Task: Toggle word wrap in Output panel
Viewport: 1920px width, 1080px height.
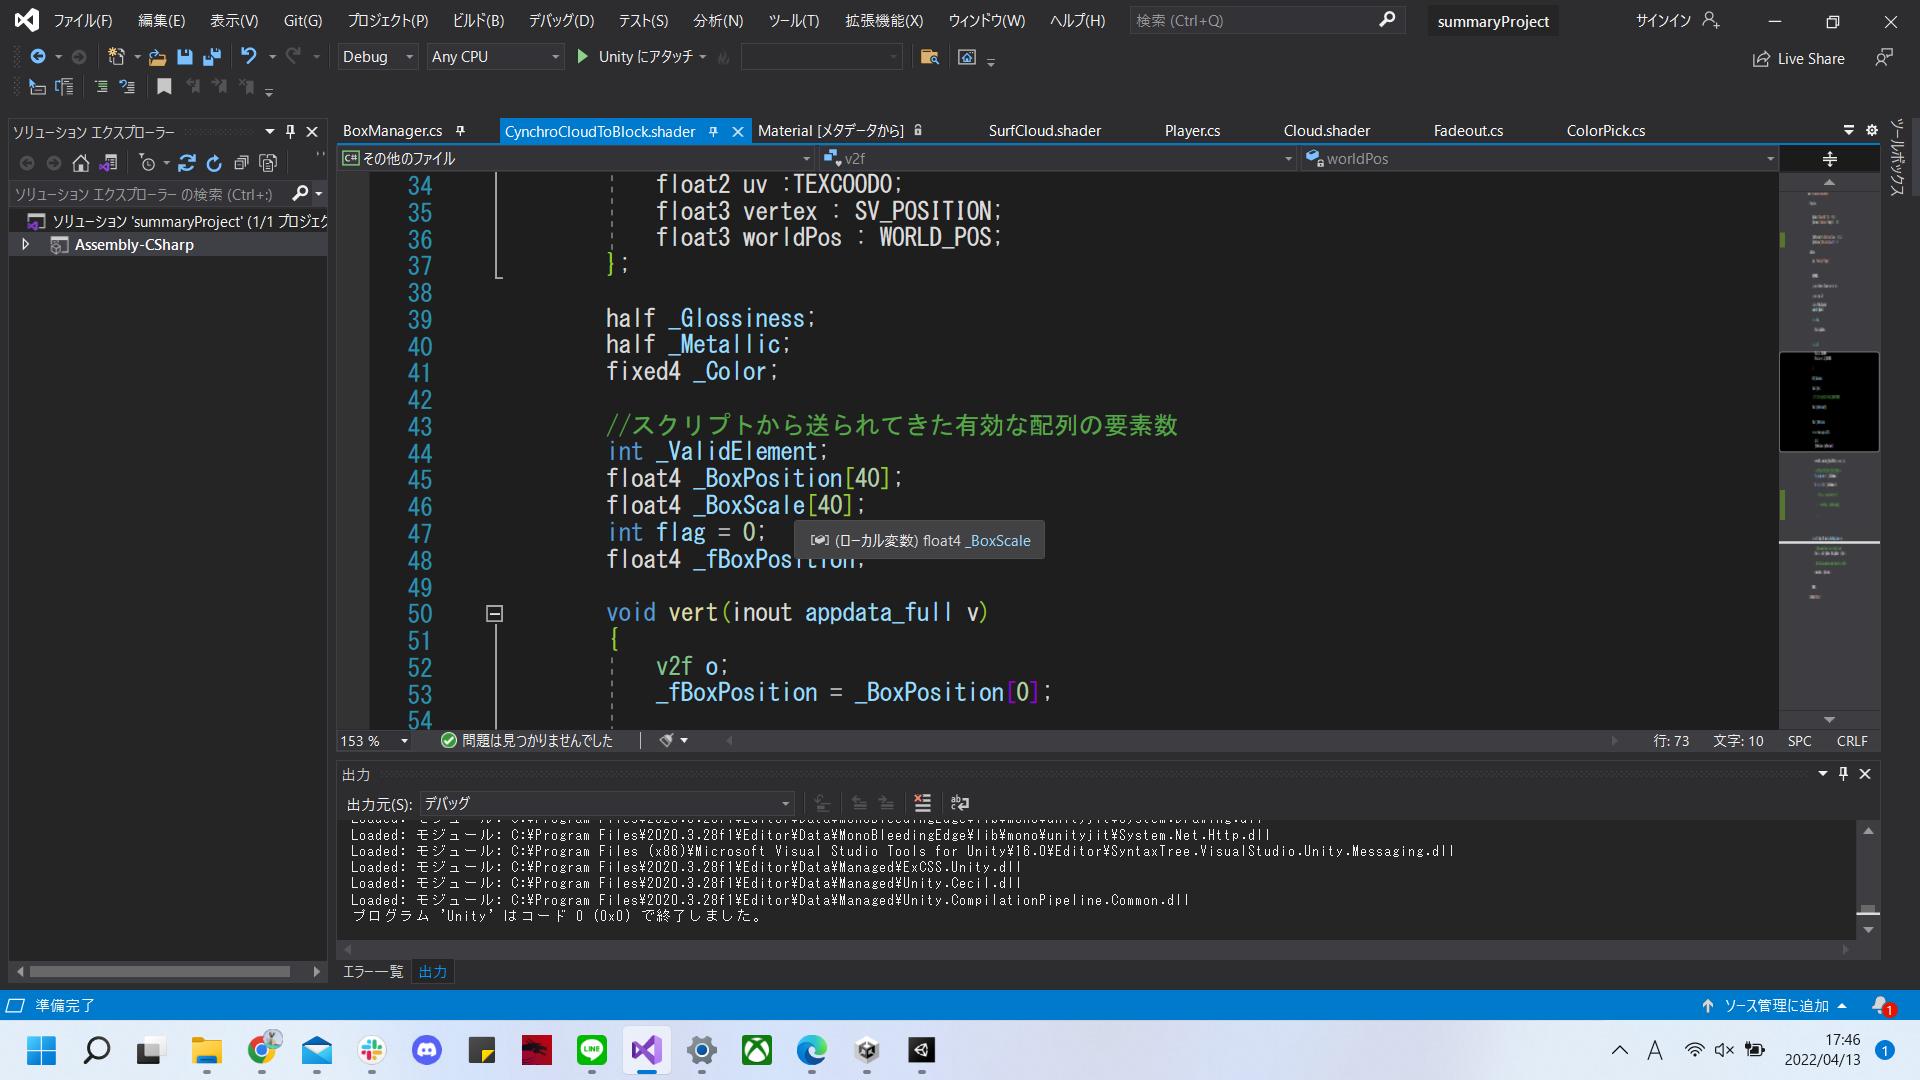Action: [960, 803]
